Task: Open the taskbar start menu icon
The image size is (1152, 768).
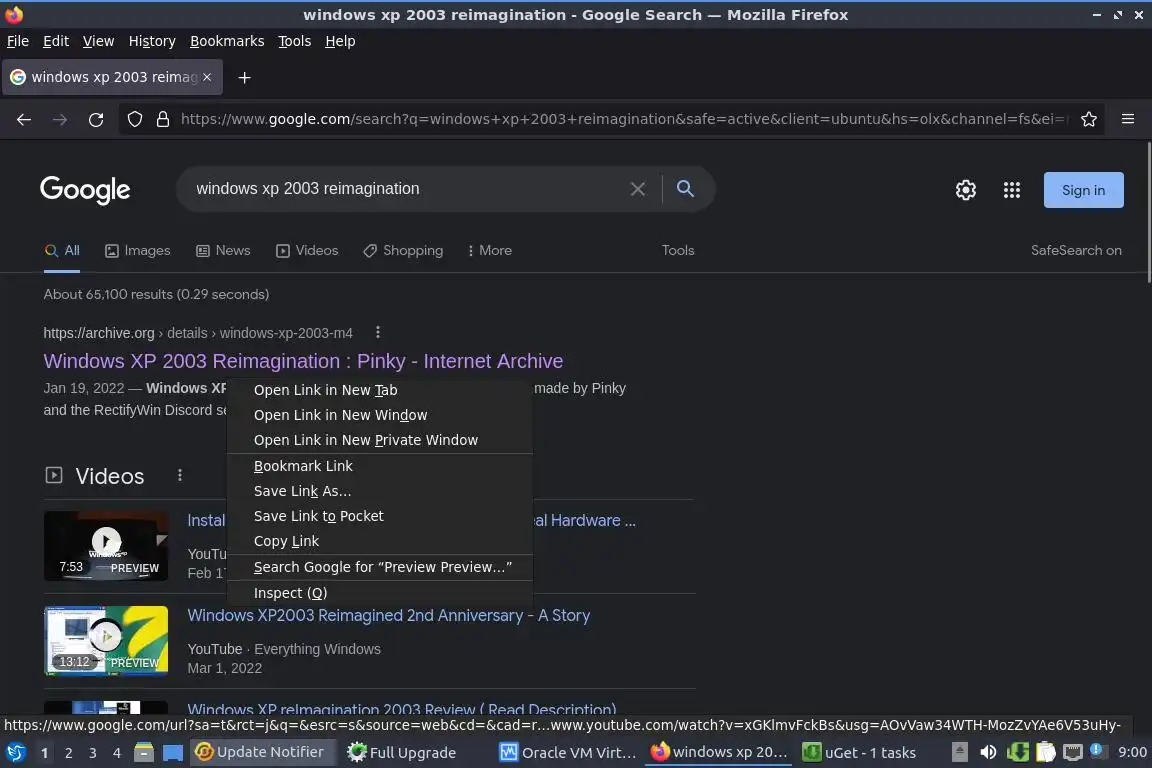Action: click(15, 753)
